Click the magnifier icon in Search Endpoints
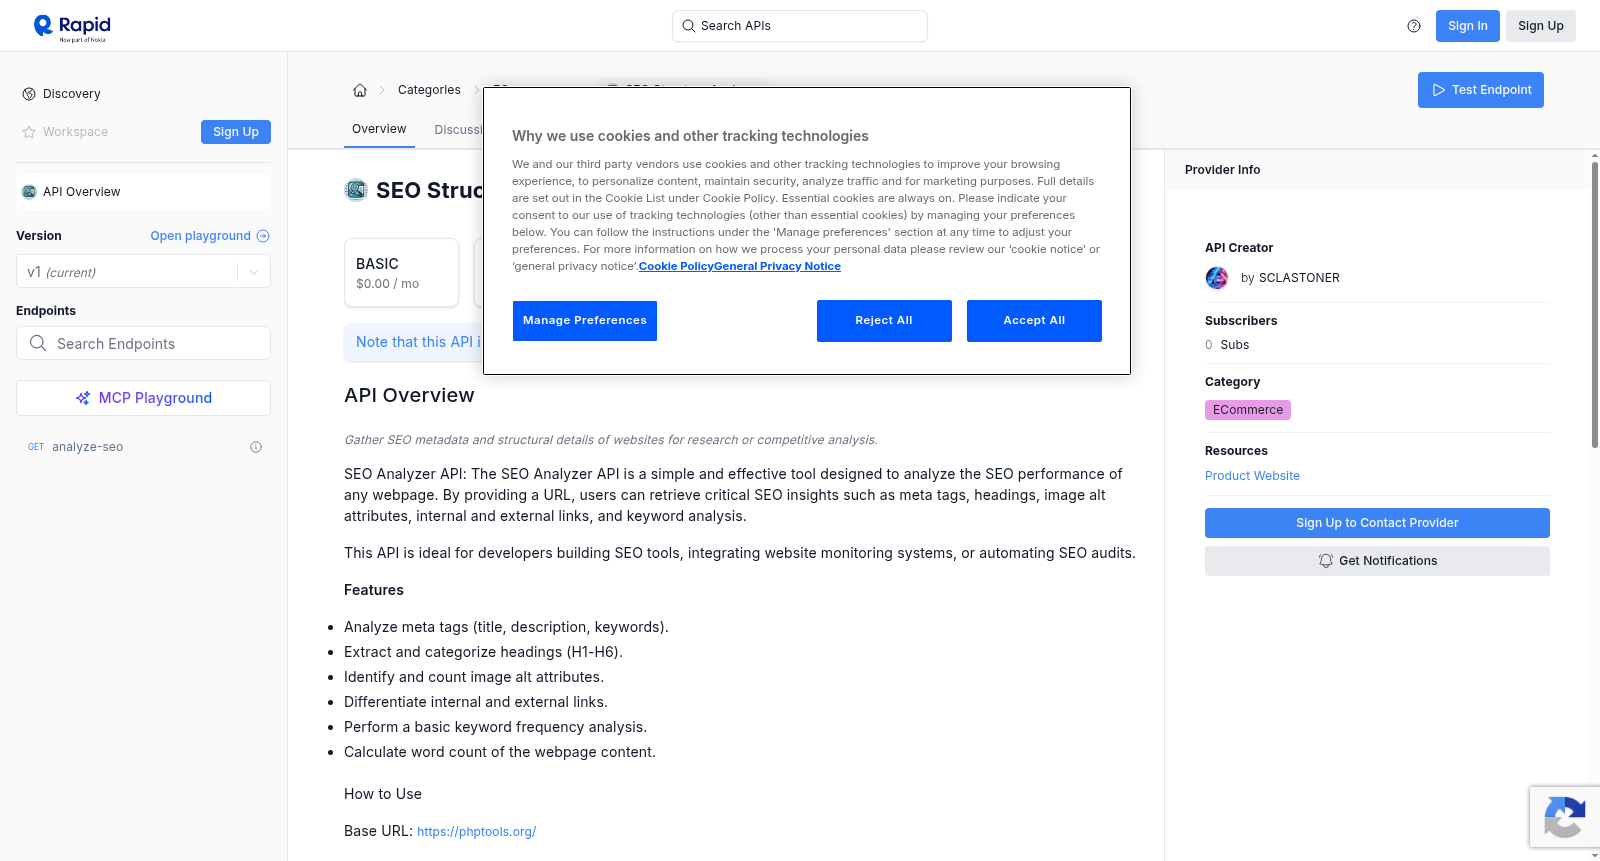This screenshot has height=861, width=1600. click(x=38, y=343)
